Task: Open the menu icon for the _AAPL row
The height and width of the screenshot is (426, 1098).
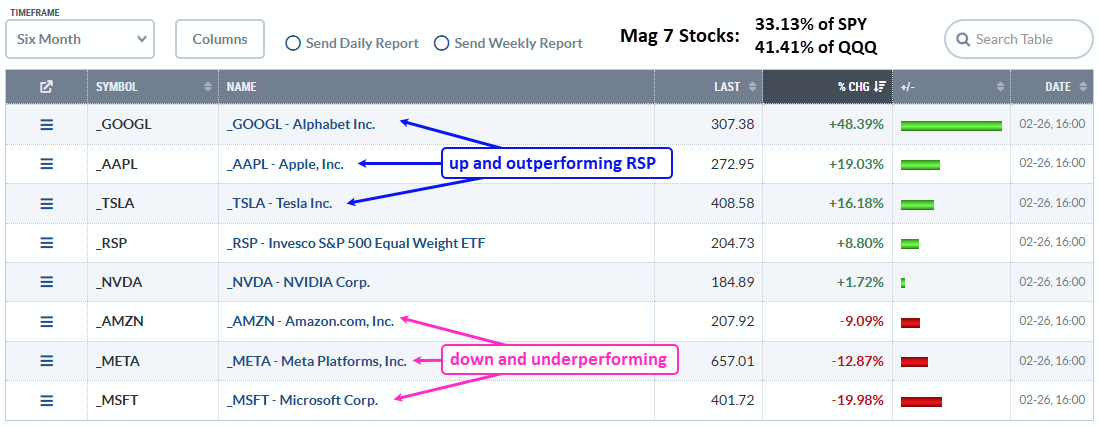Action: coord(46,164)
